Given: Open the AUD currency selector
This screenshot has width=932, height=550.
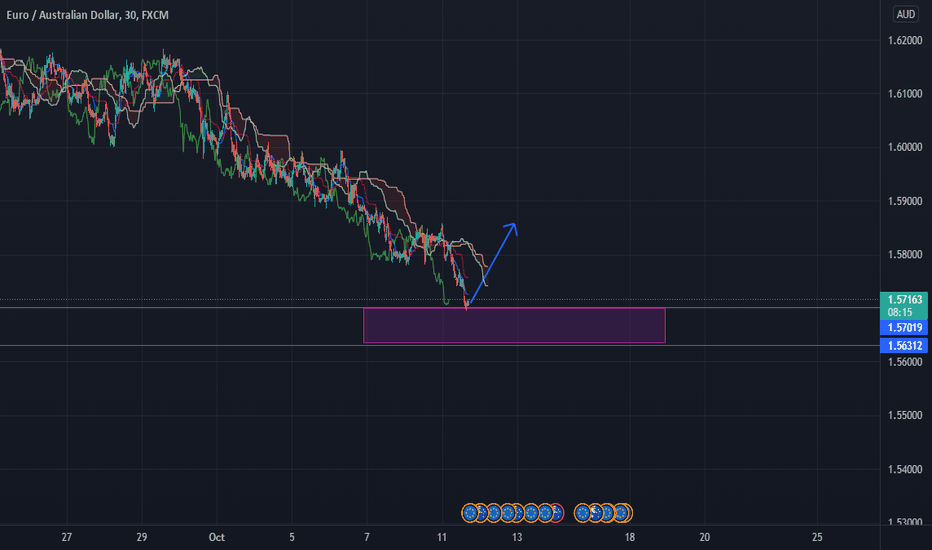Looking at the screenshot, I should 905,14.
